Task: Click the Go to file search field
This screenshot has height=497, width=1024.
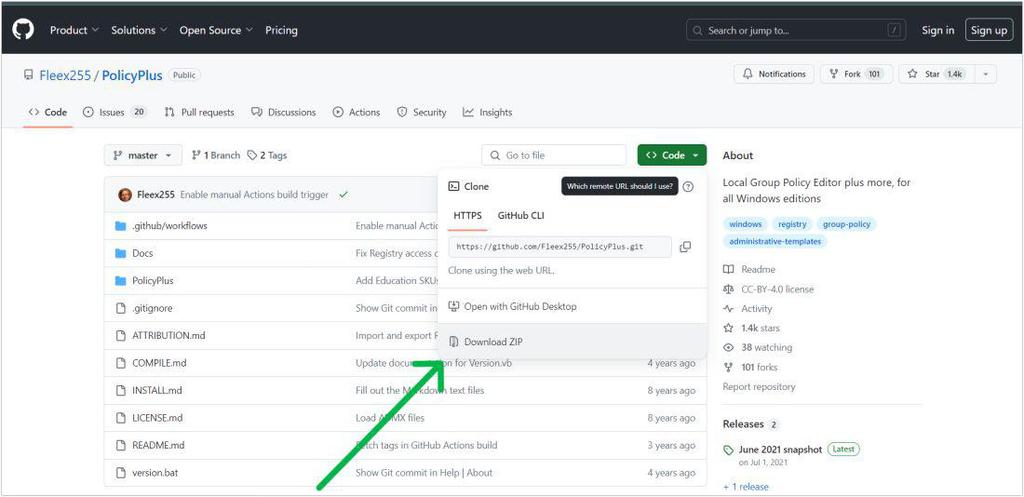Action: tap(554, 155)
